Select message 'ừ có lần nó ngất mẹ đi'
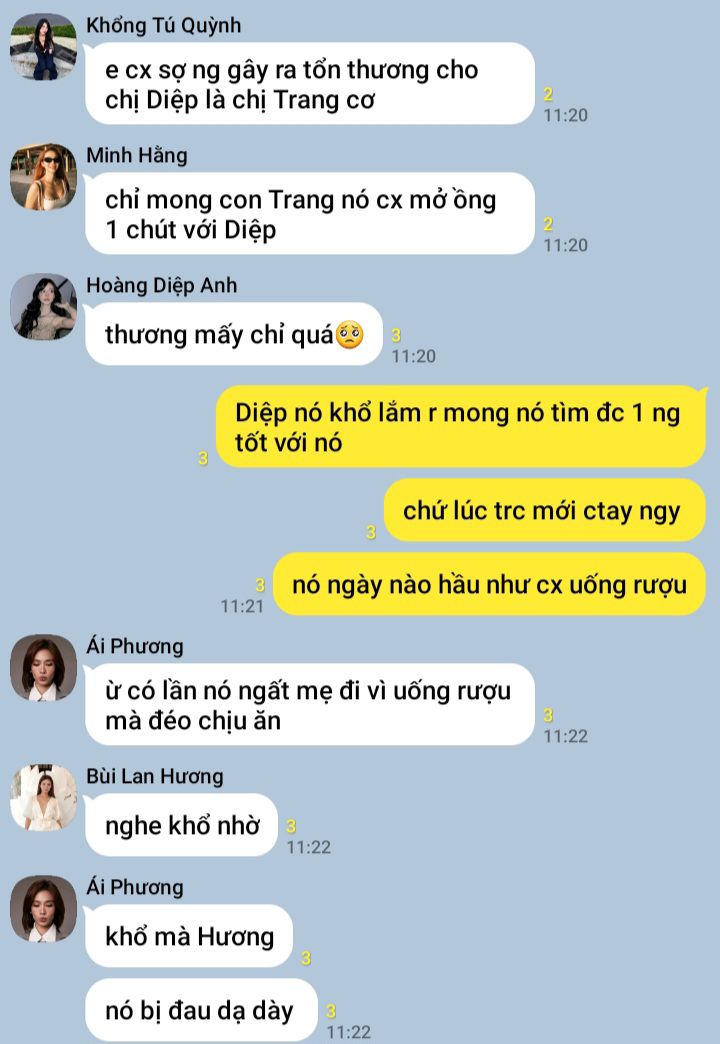The height and width of the screenshot is (1044, 720). [310, 704]
